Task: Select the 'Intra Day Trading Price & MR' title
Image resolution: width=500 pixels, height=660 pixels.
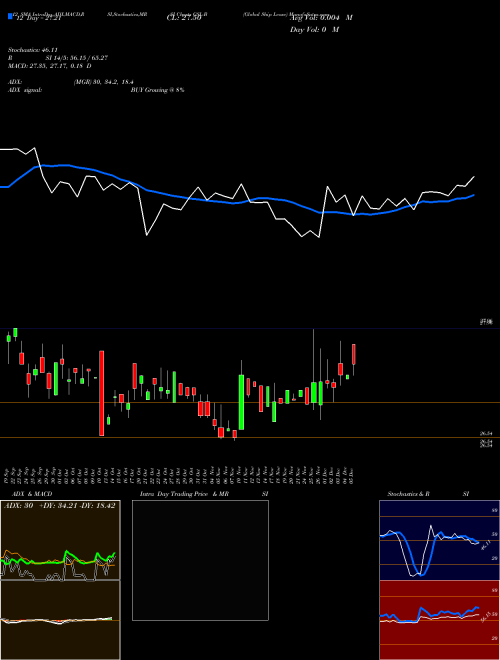Action: coord(185,494)
